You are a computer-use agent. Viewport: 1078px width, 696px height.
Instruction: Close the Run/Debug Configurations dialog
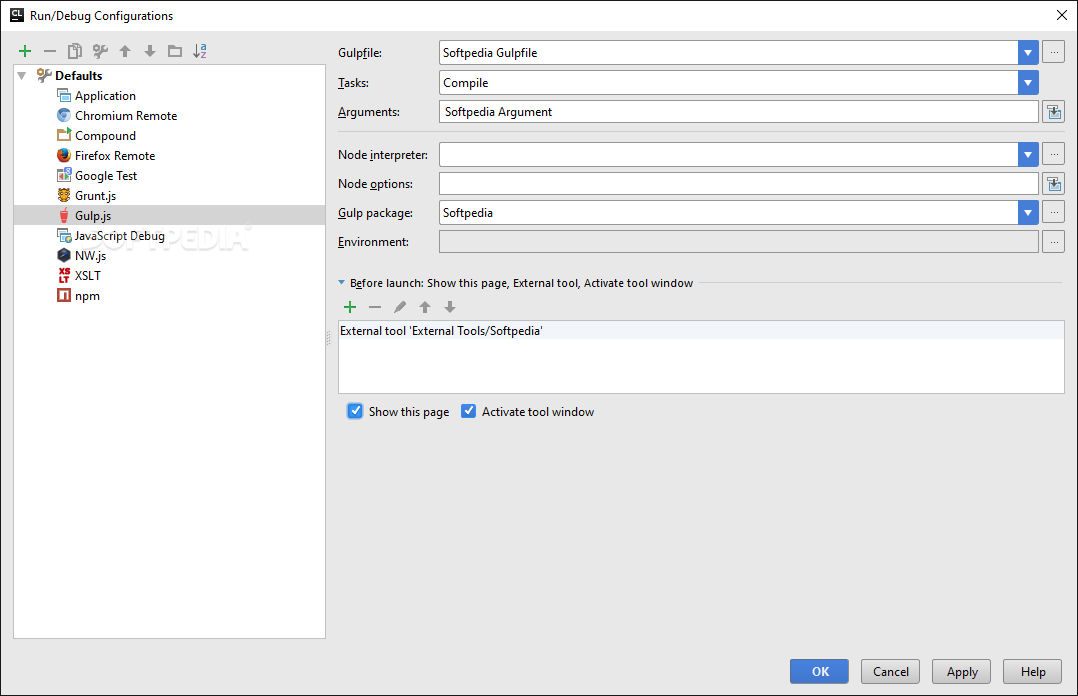(x=1062, y=15)
